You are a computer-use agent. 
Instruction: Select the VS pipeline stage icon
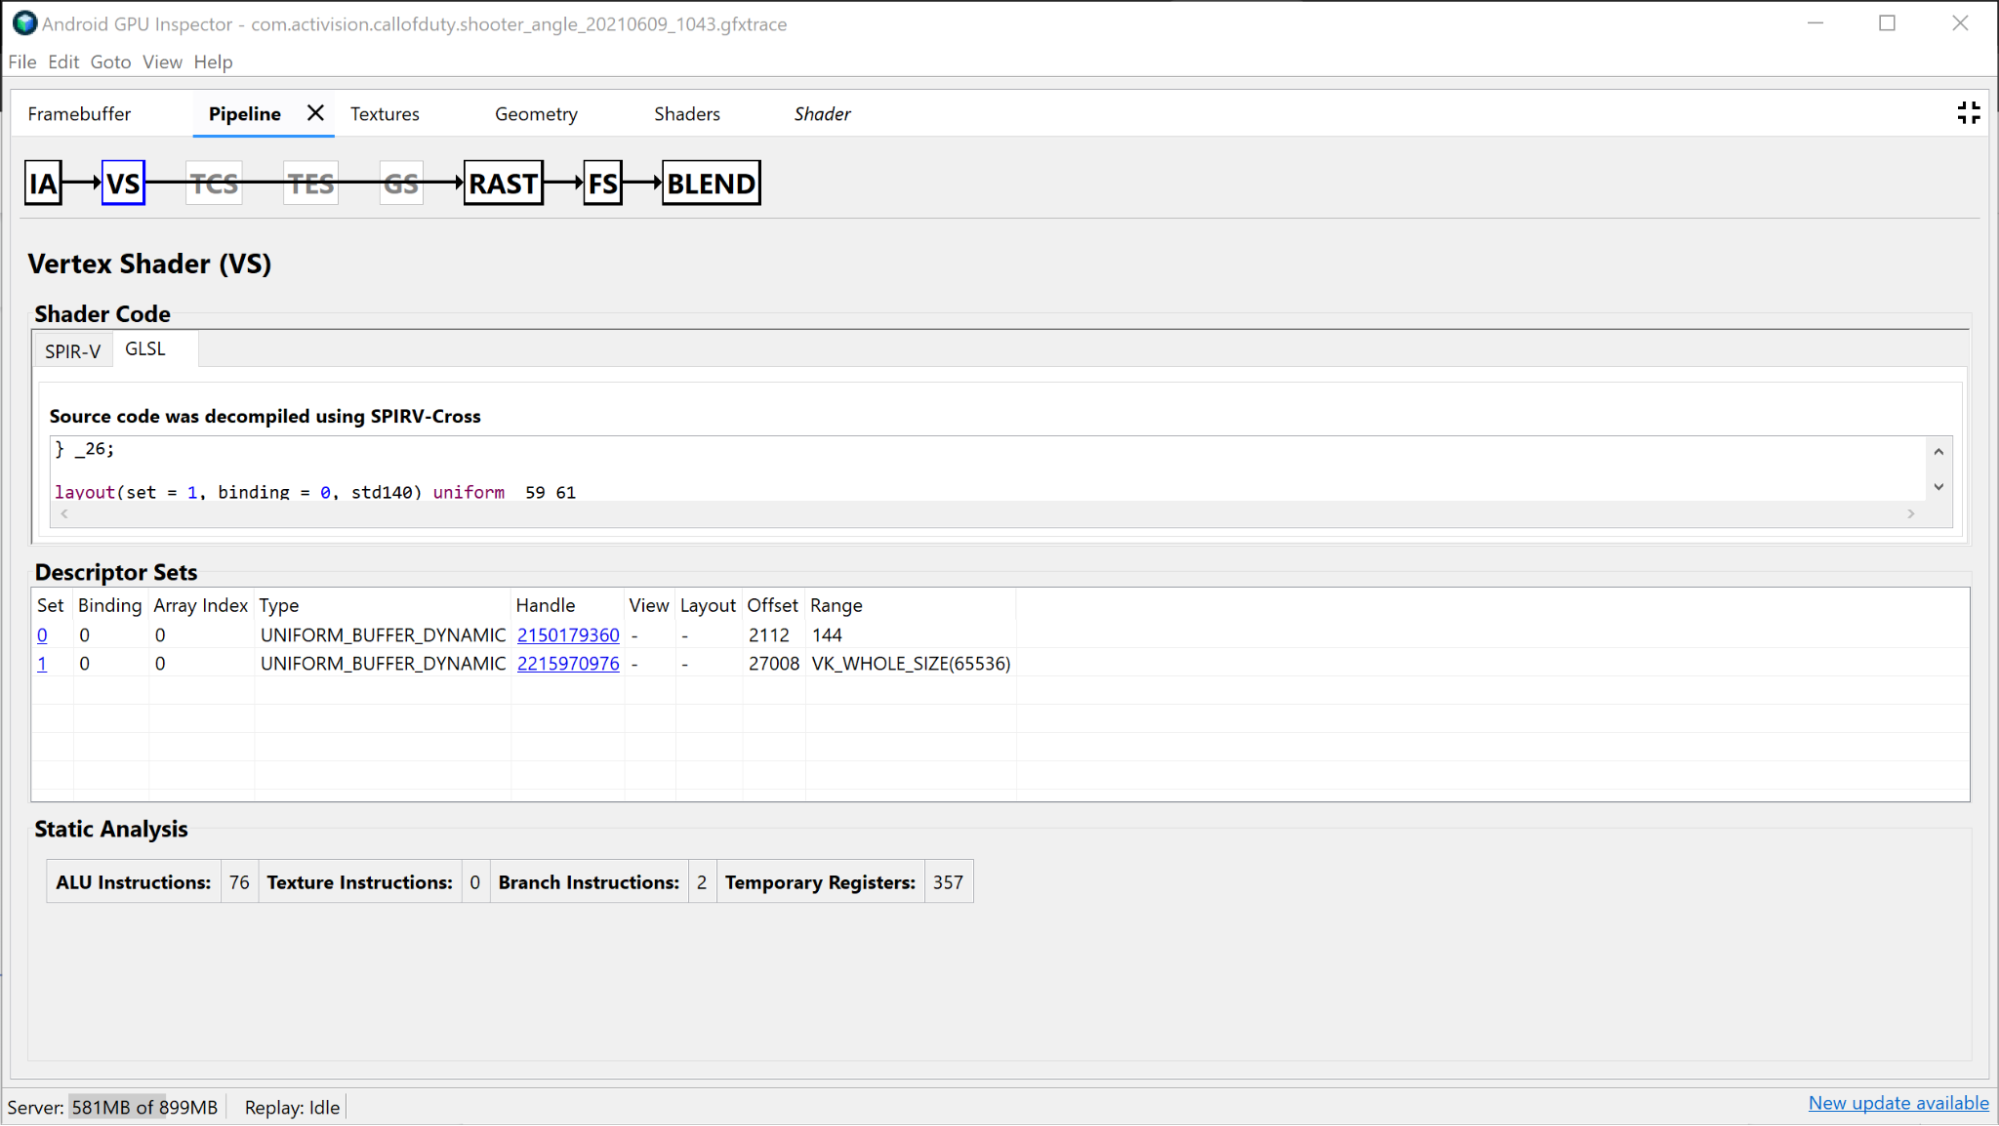click(124, 183)
